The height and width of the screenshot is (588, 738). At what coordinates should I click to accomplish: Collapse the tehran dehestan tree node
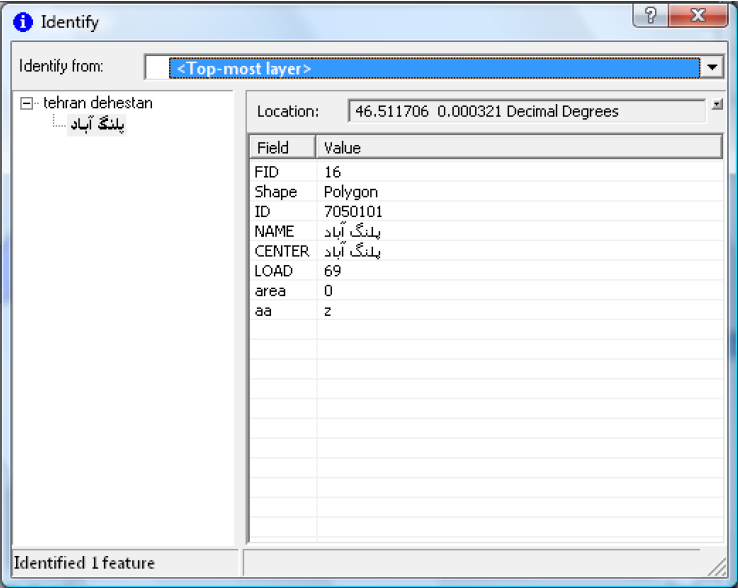point(27,103)
